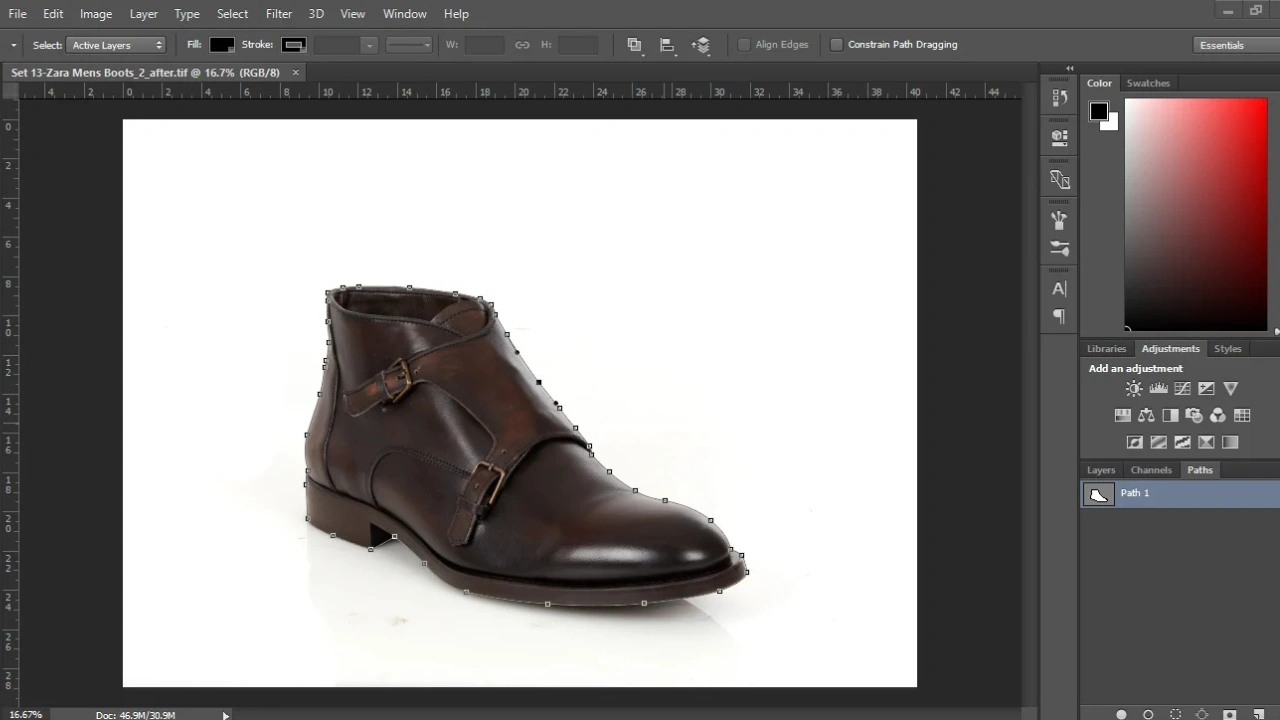
Task: Open the Select Active Layers dropdown
Action: pyautogui.click(x=116, y=45)
